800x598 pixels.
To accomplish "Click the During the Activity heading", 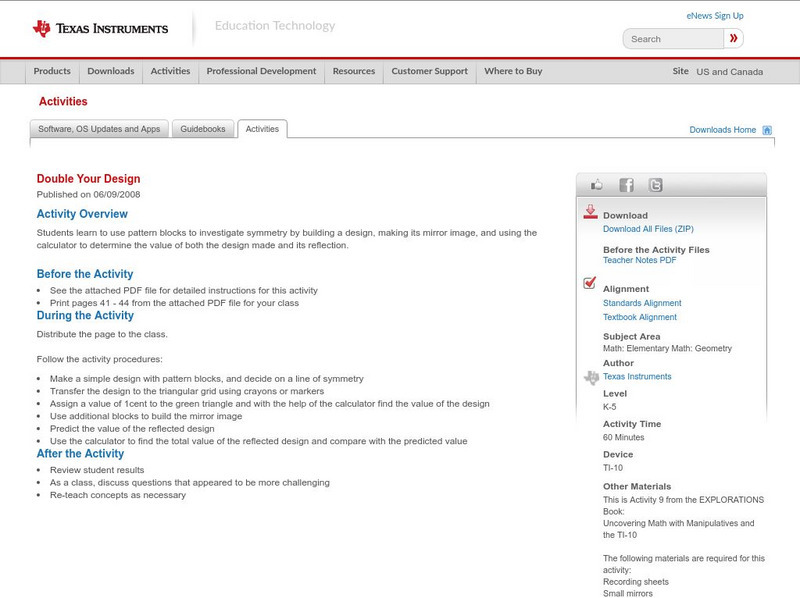I will coord(85,315).
